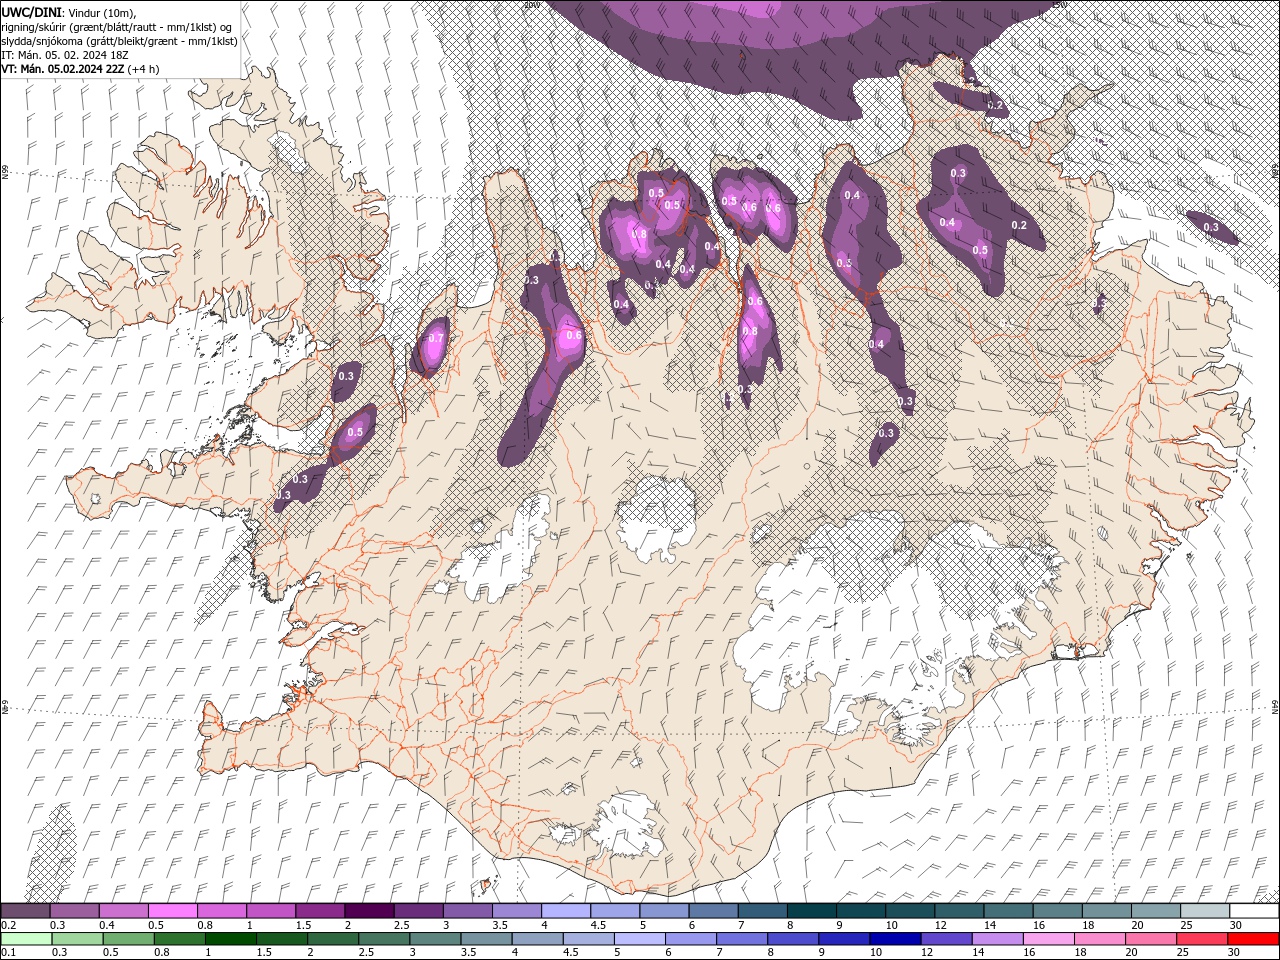
Task: Click the 0.7 precipitation value on the map
Action: pos(435,338)
